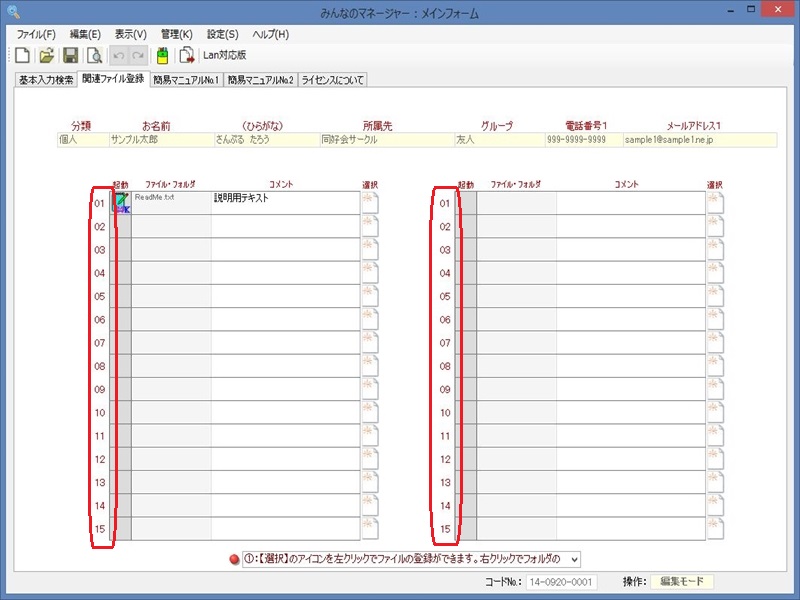Open the 設定(S) menu
Screen dimensions: 800x600
[221, 34]
